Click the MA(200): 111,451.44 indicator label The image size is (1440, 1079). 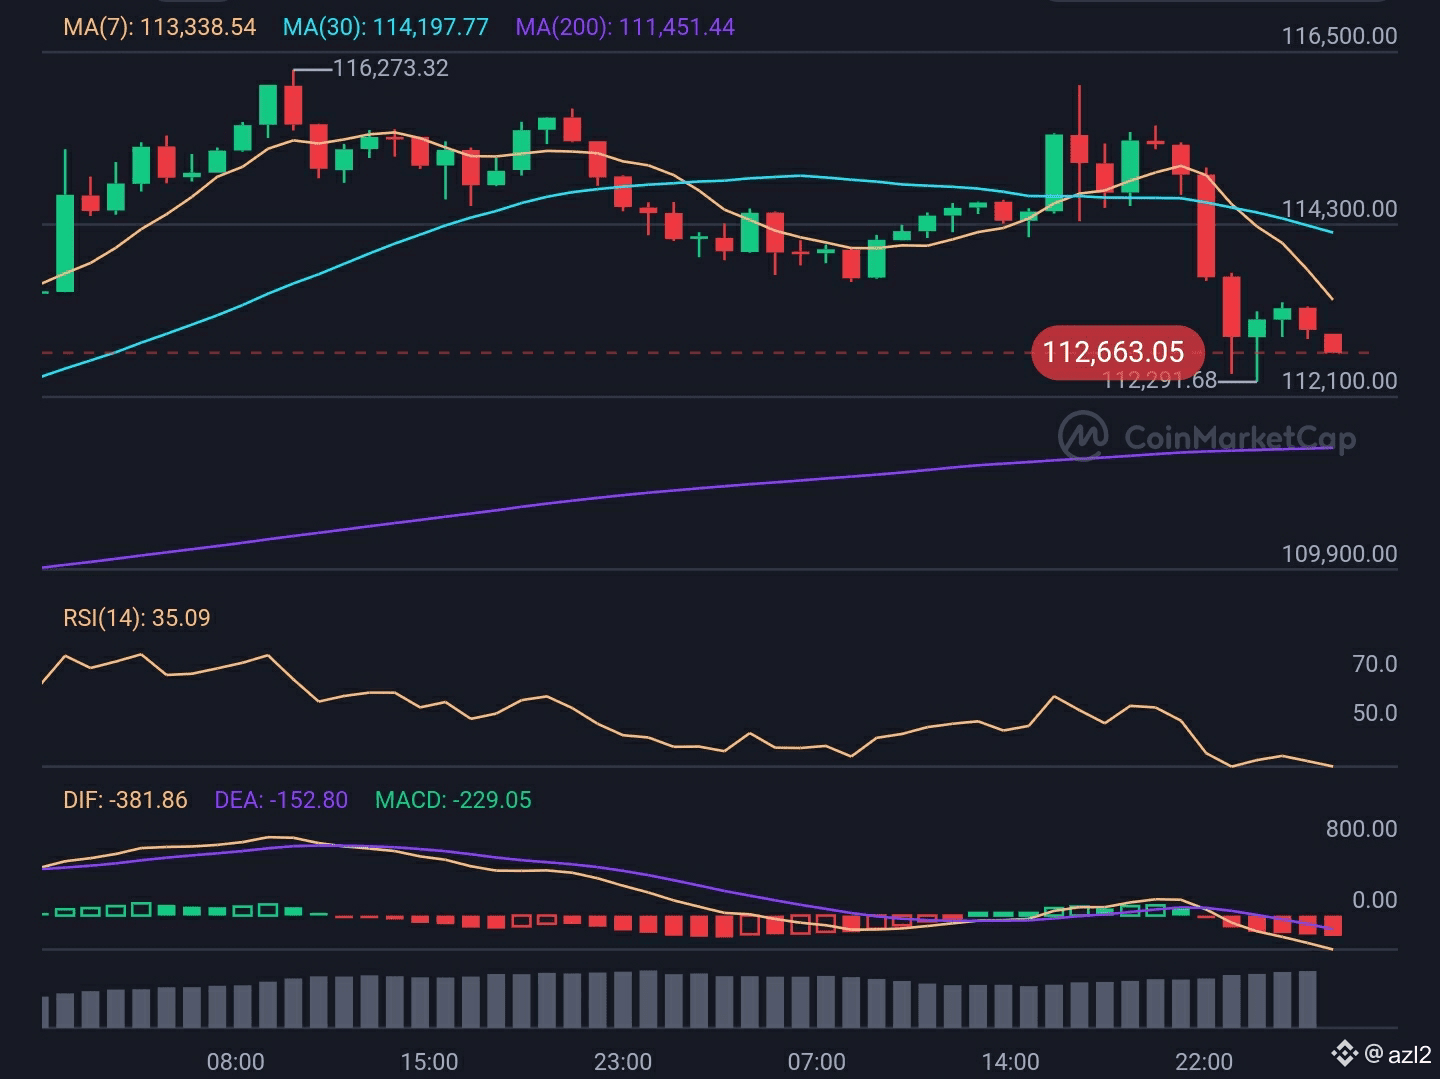625,27
